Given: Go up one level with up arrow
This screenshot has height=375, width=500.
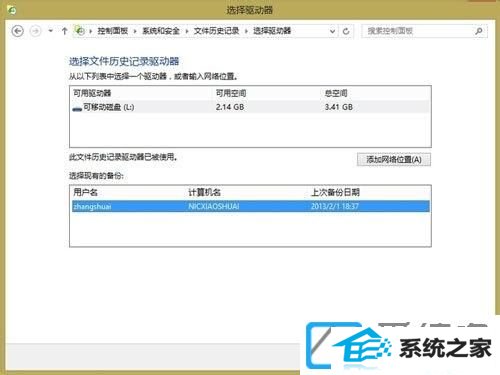Looking at the screenshot, I should point(65,31).
